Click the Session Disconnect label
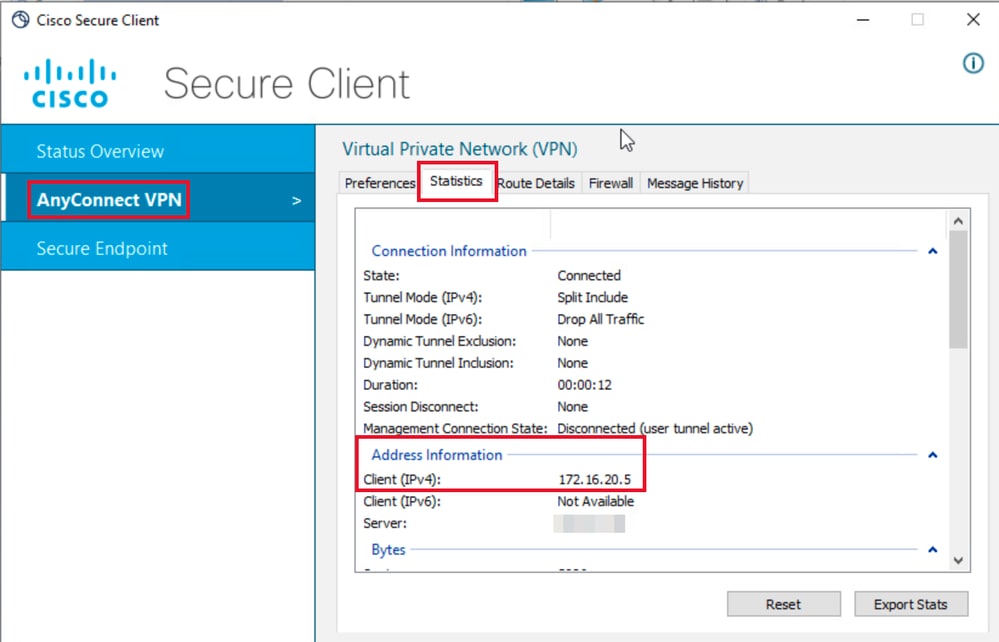 coord(420,406)
